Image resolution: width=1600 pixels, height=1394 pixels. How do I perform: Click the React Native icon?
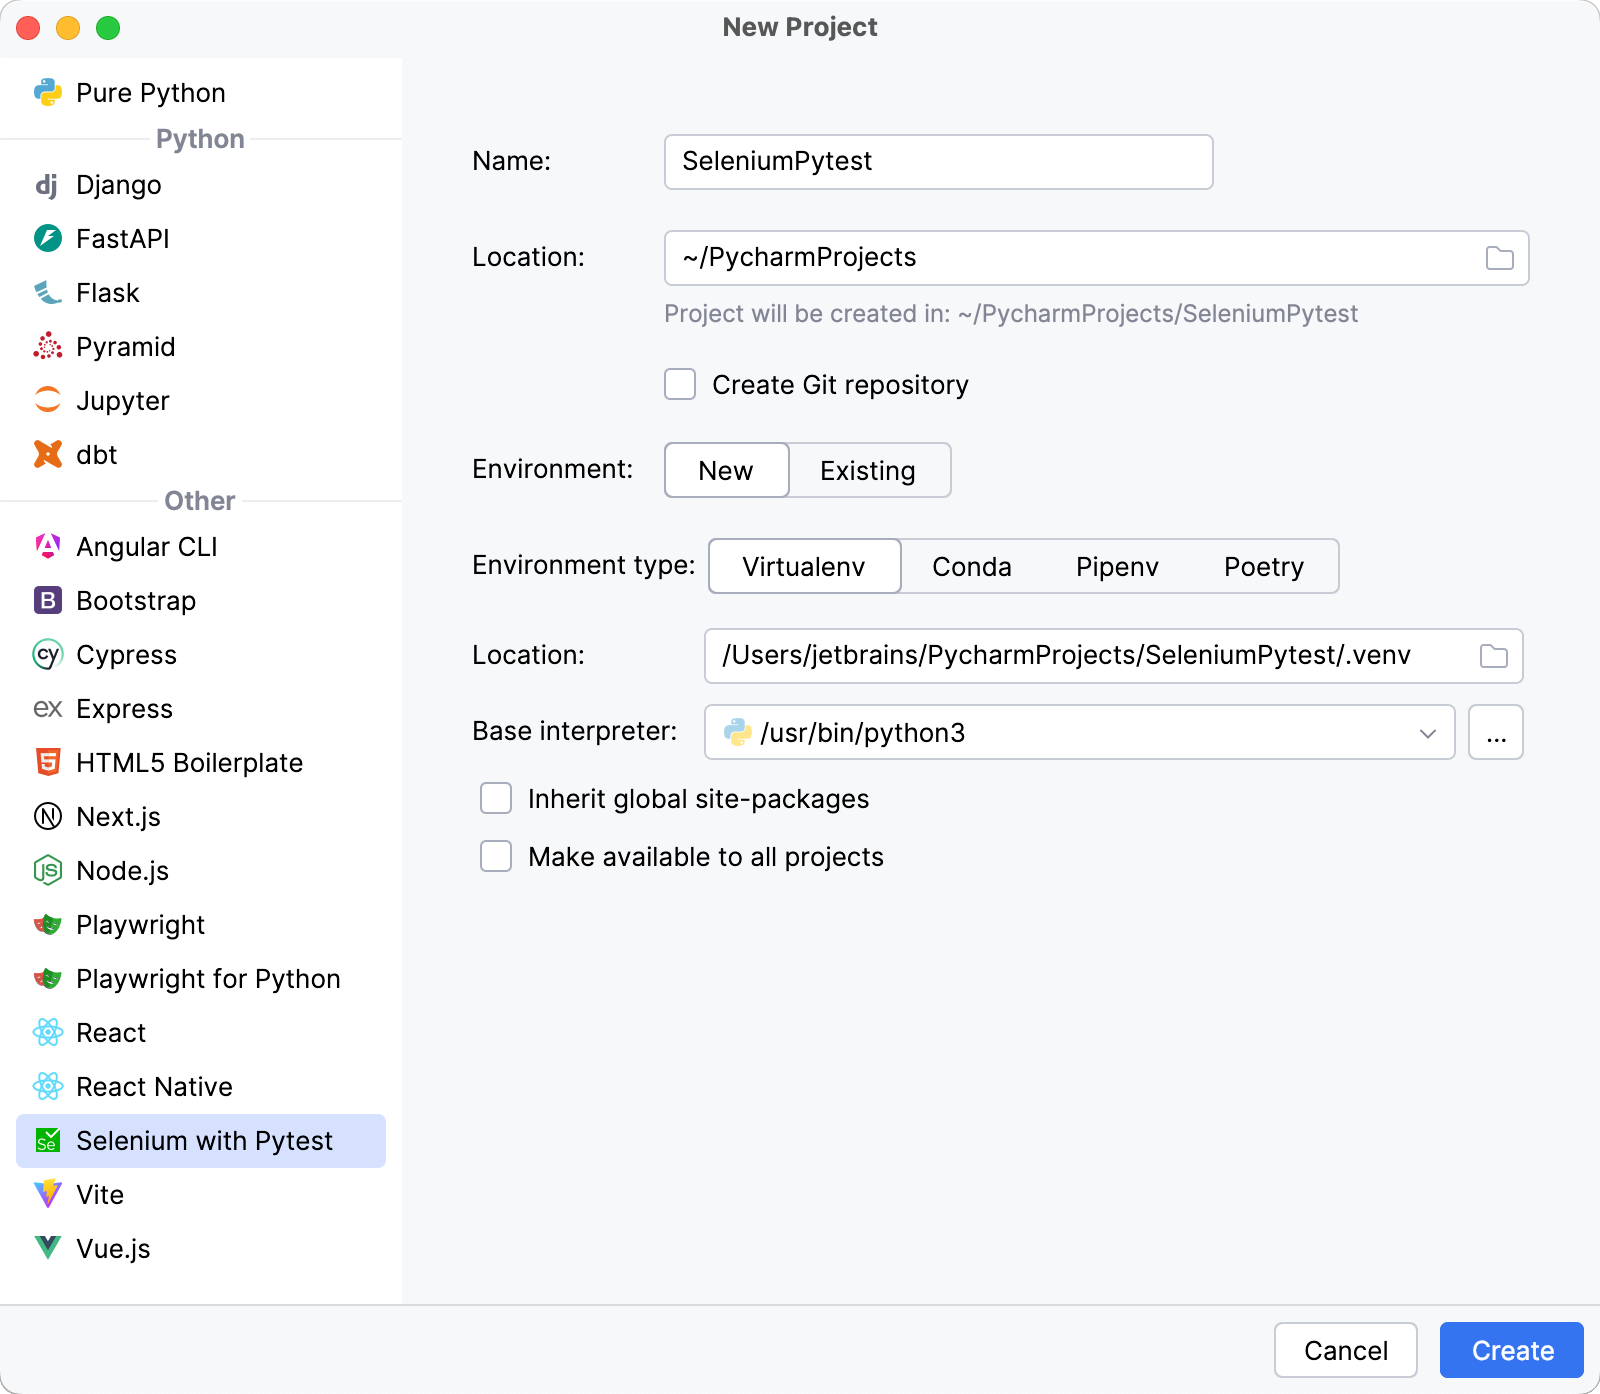(x=48, y=1087)
